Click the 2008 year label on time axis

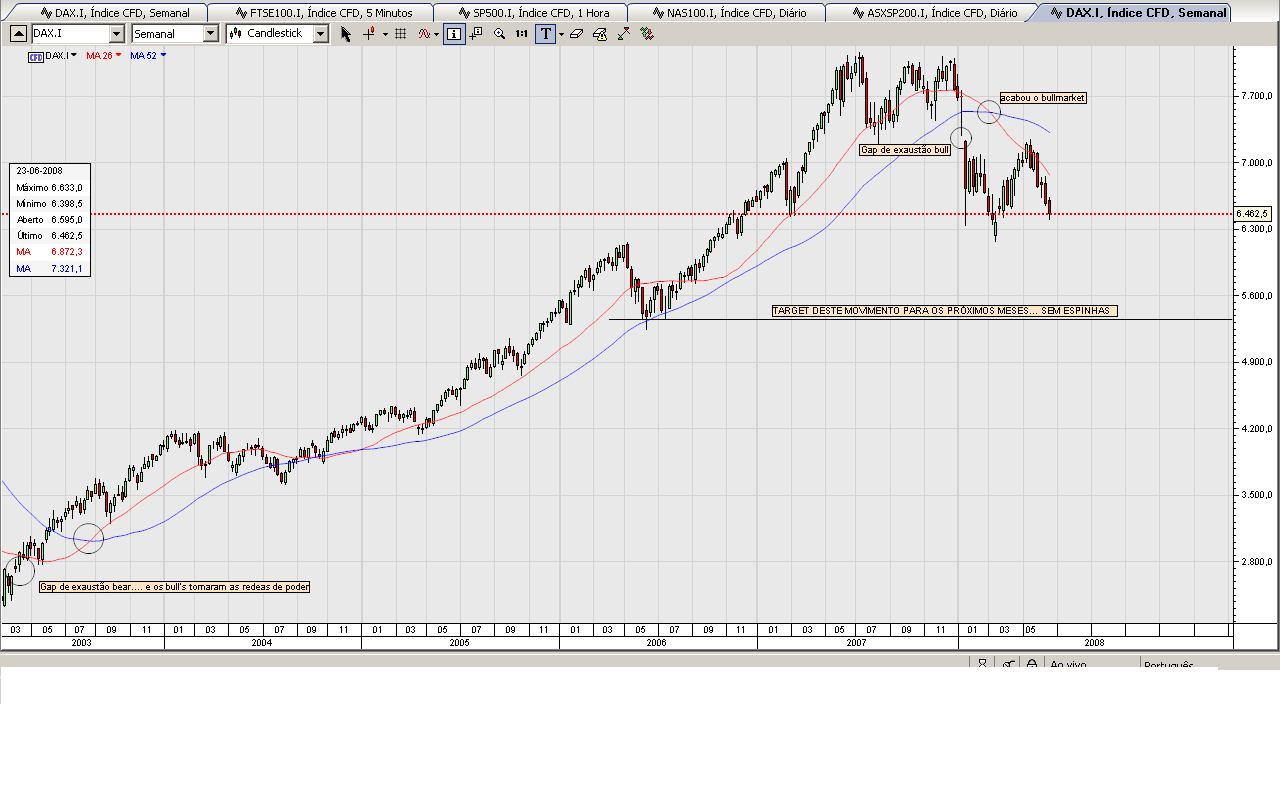[1094, 643]
